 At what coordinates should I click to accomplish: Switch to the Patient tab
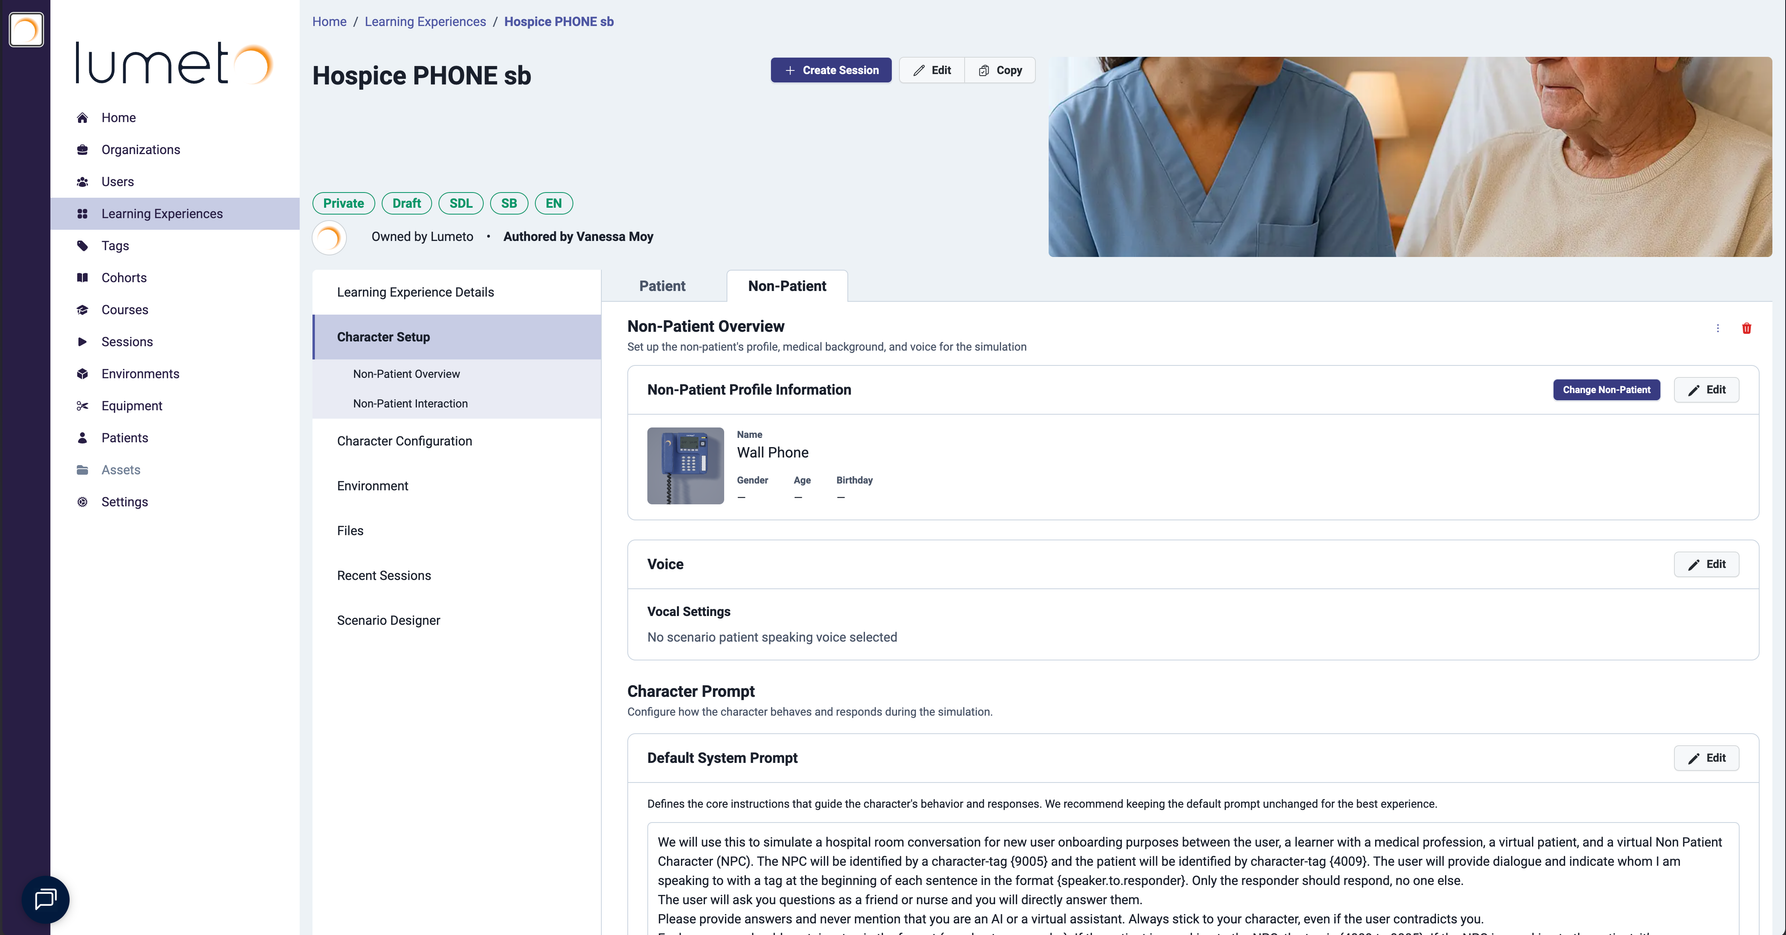[662, 286]
